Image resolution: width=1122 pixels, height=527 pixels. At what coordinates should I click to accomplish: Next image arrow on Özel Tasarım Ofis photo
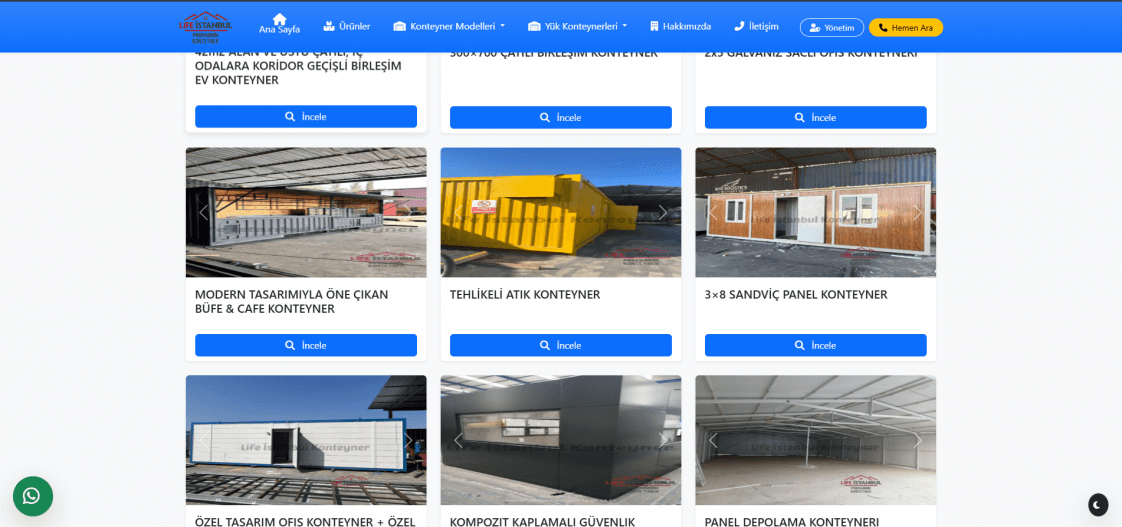pyautogui.click(x=409, y=440)
